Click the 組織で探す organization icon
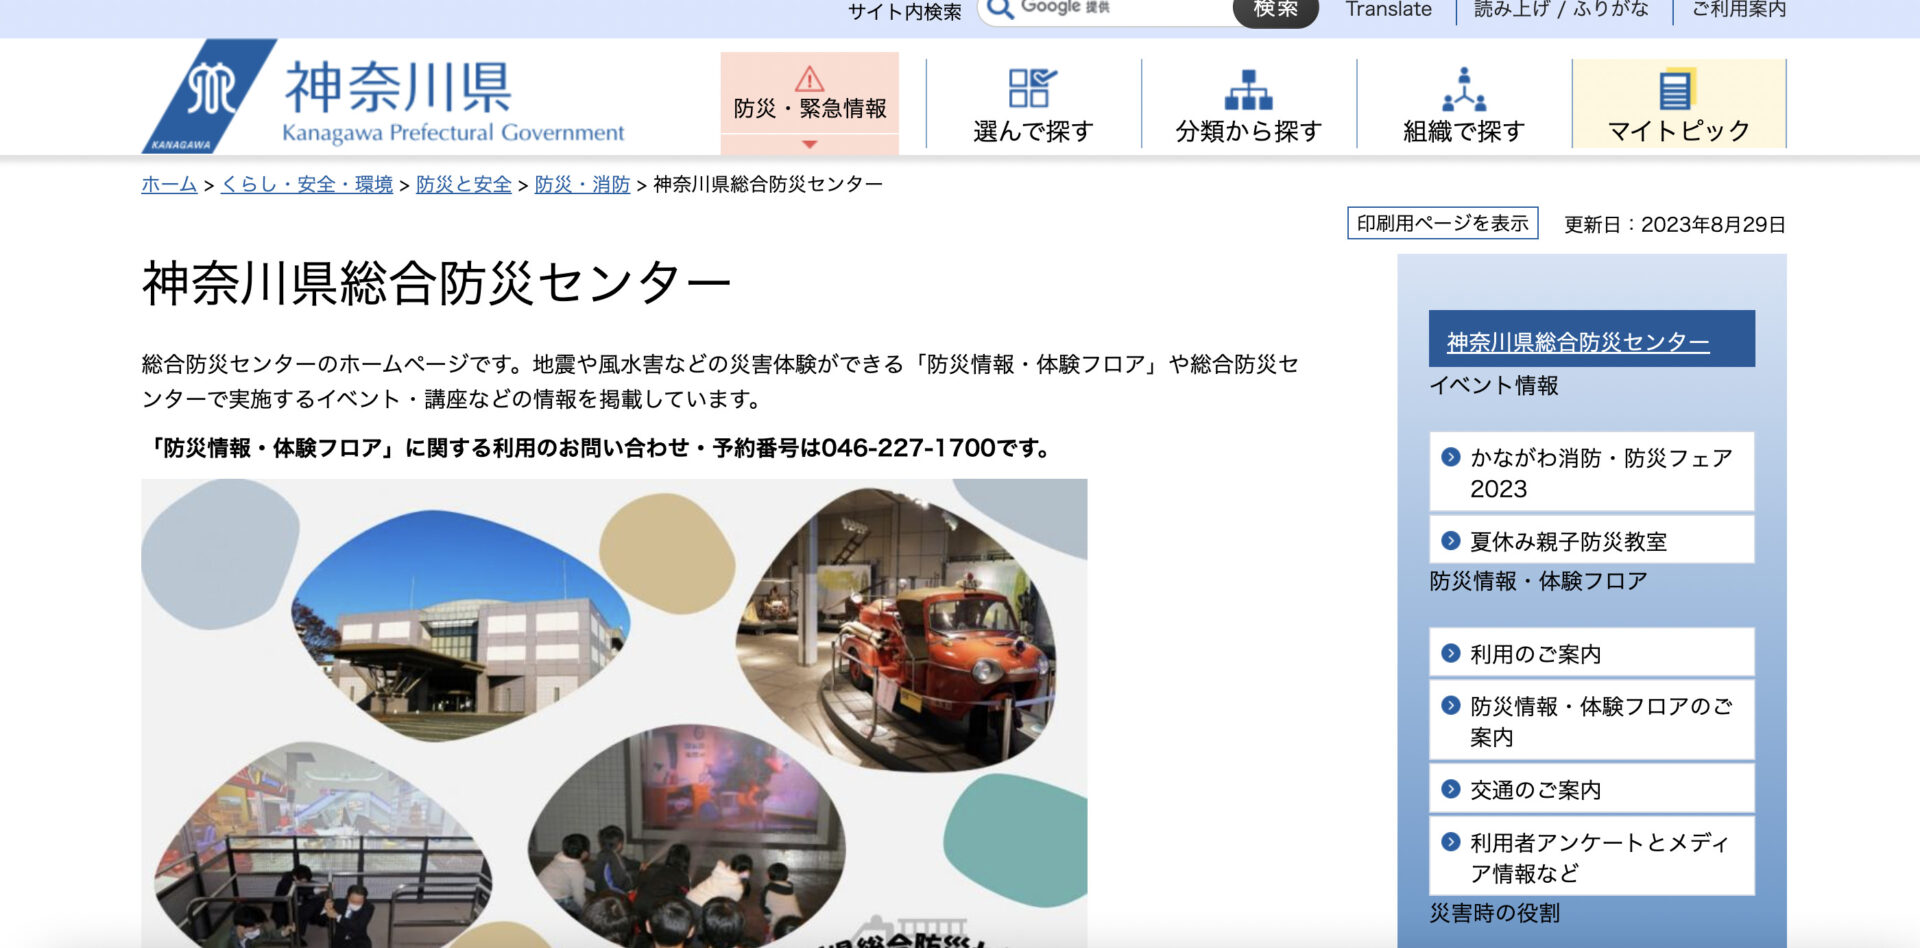The width and height of the screenshot is (1920, 948). 1463,90
